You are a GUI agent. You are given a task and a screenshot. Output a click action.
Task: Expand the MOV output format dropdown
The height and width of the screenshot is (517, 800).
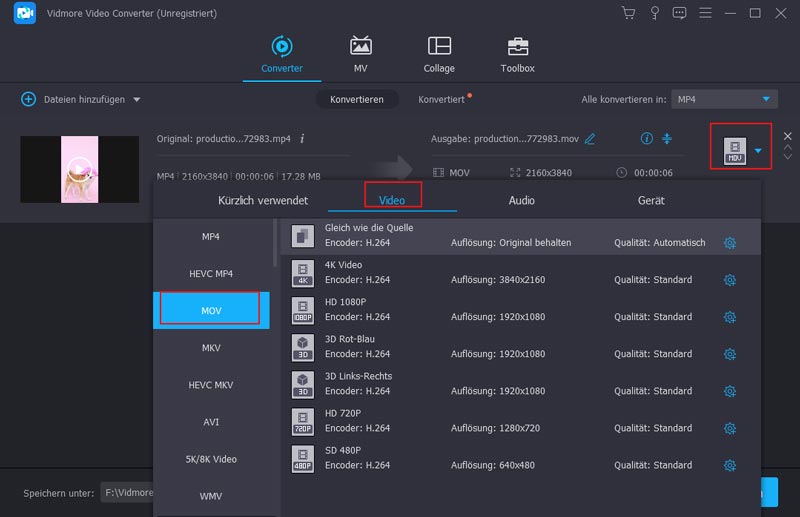(757, 151)
